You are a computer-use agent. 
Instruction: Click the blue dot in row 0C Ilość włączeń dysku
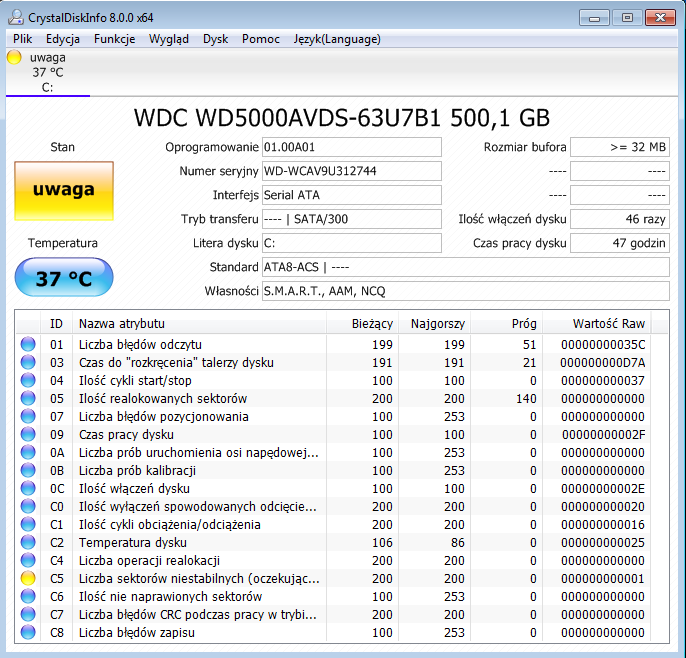28,488
